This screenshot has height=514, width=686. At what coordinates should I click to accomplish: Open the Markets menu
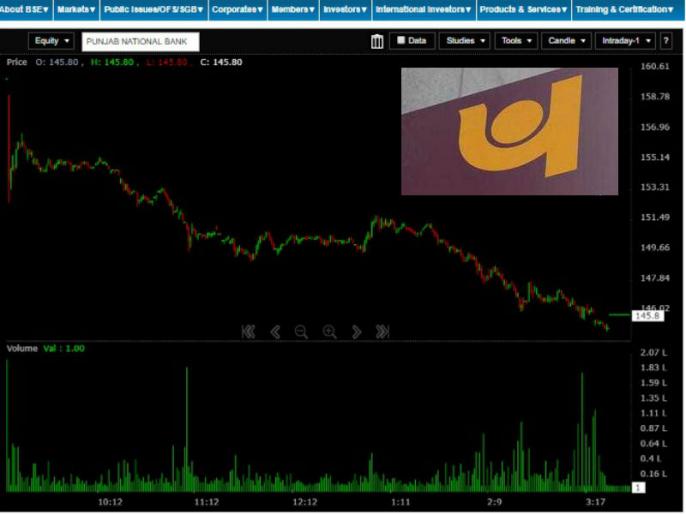coord(76,9)
